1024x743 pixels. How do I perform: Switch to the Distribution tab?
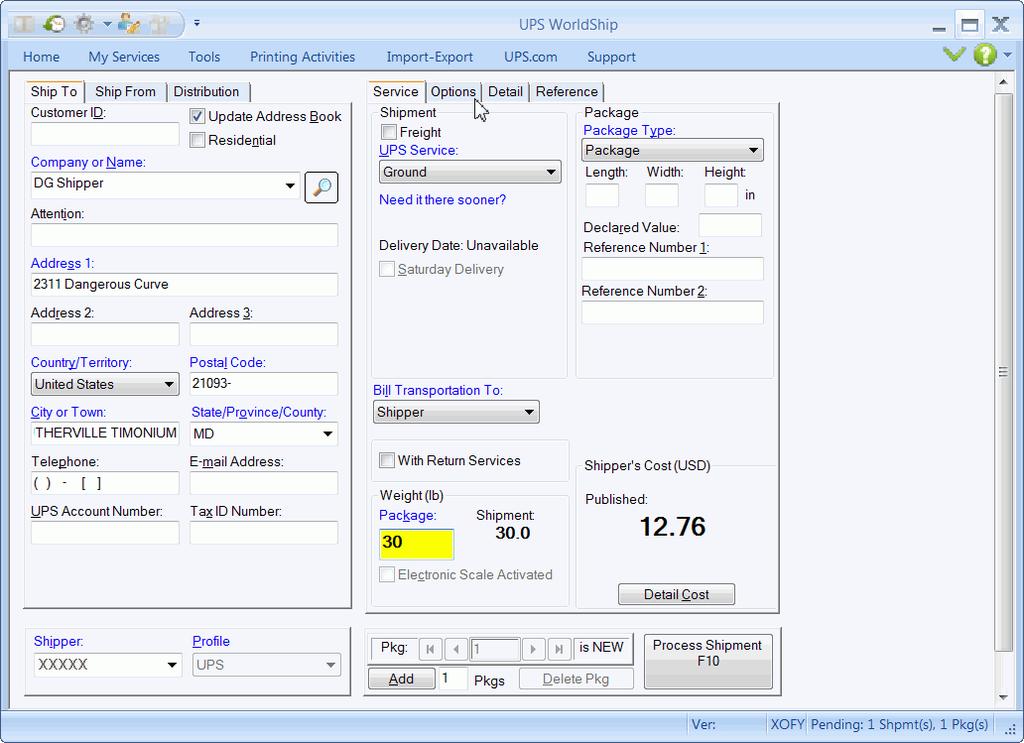pyautogui.click(x=206, y=91)
